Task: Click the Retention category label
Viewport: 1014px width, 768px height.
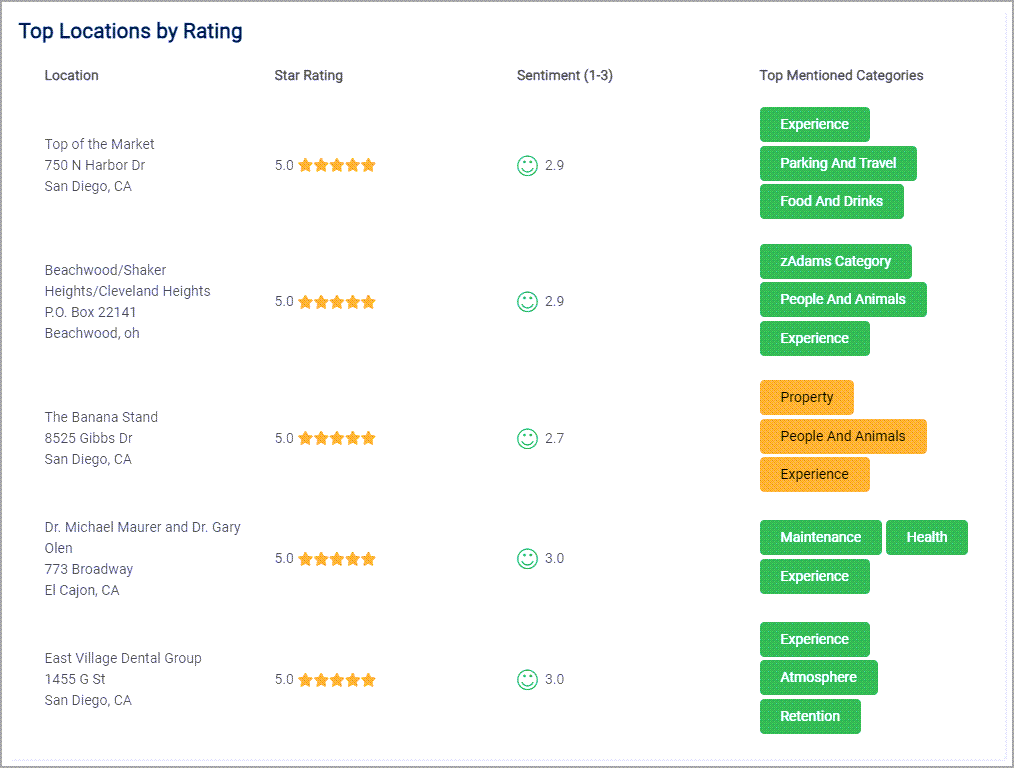Action: click(810, 716)
